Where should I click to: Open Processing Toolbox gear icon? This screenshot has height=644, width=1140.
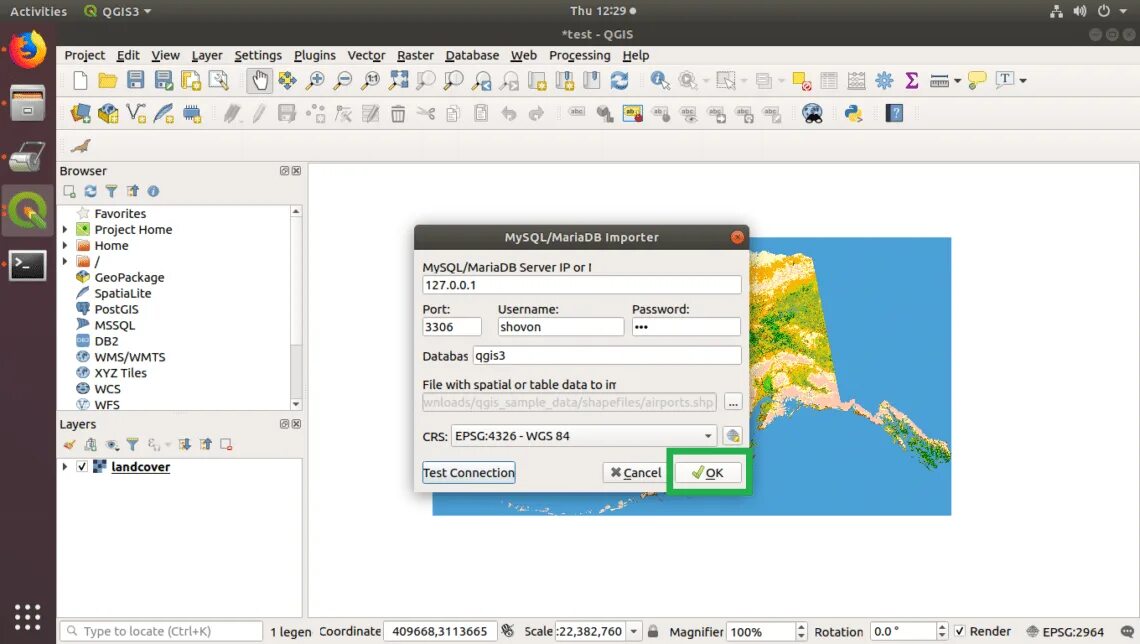(x=884, y=80)
